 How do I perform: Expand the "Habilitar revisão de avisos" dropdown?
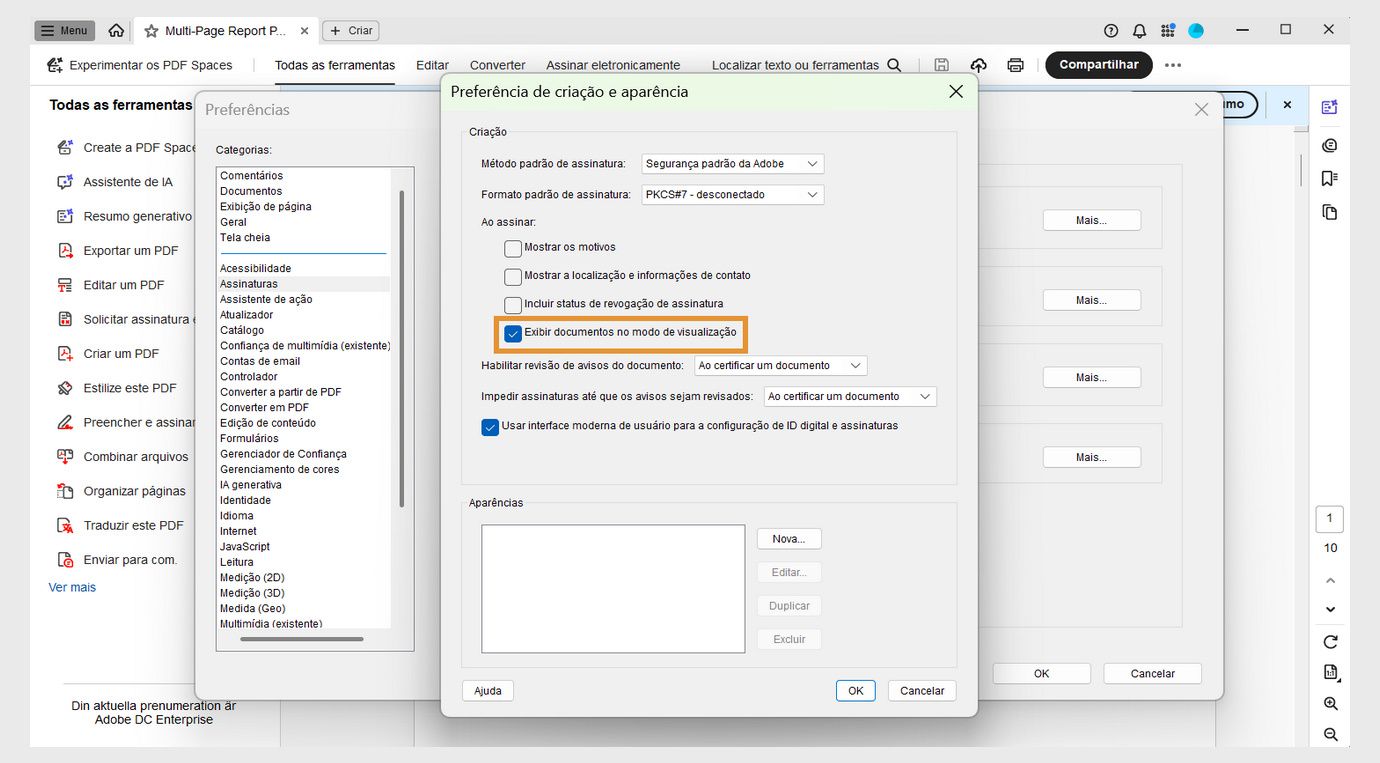780,365
